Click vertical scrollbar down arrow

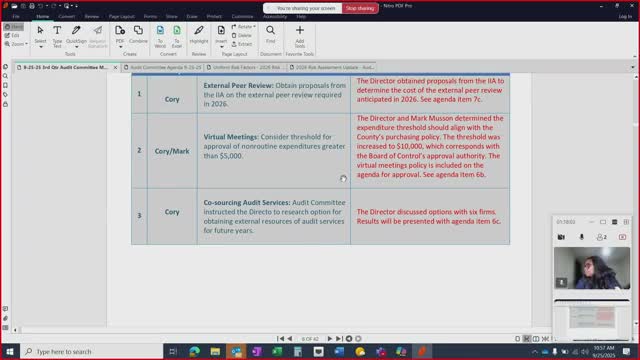coord(636,323)
